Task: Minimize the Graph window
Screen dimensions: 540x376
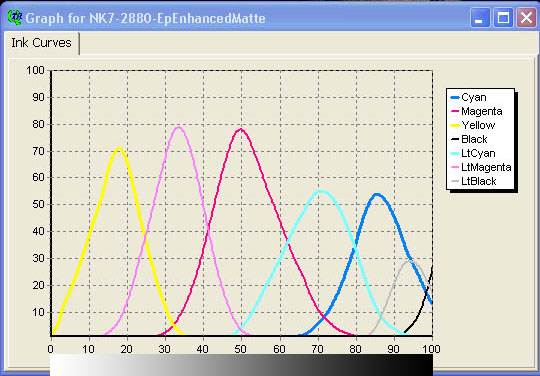Action: pos(480,17)
